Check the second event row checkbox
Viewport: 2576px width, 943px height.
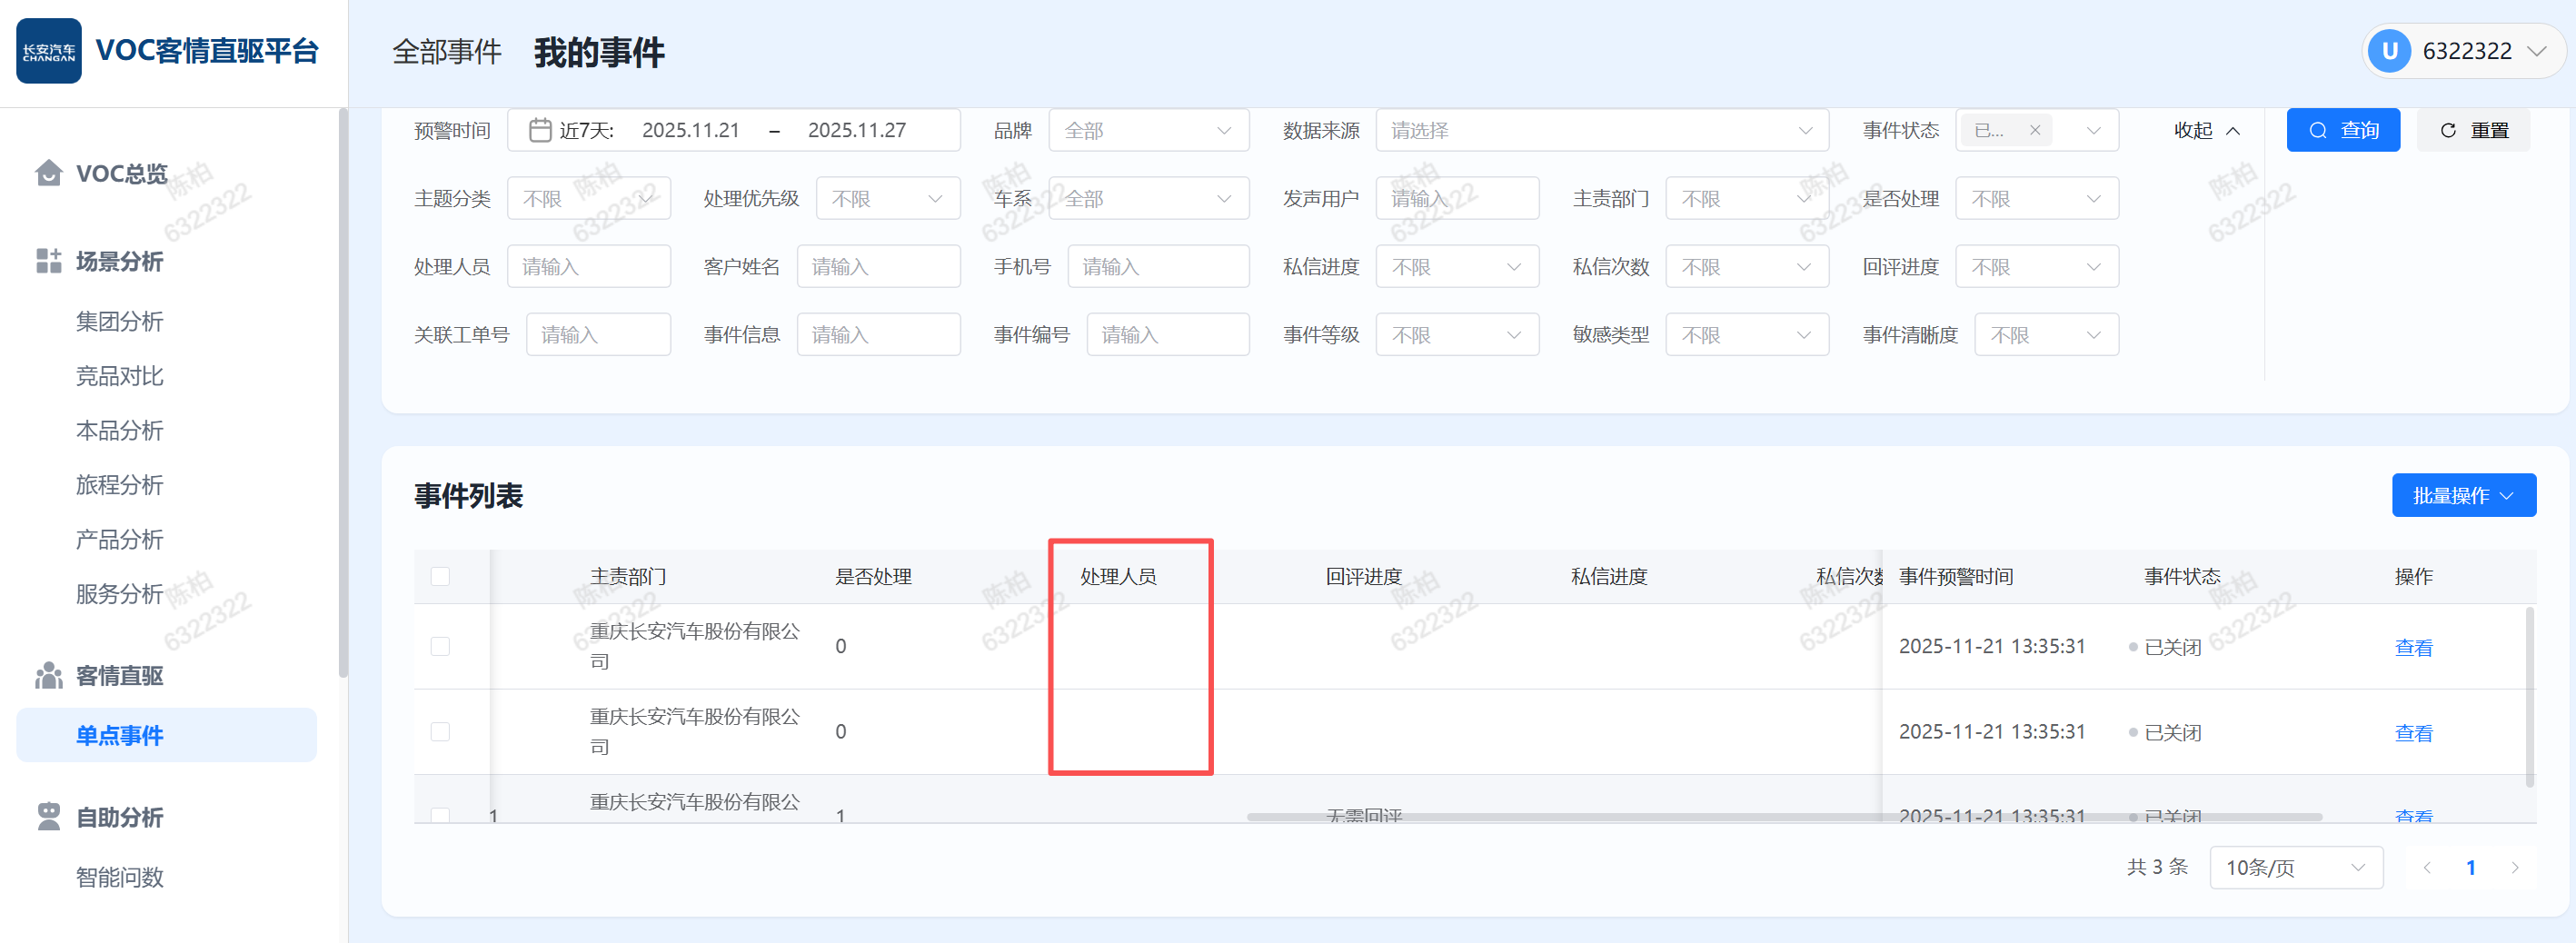tap(440, 731)
